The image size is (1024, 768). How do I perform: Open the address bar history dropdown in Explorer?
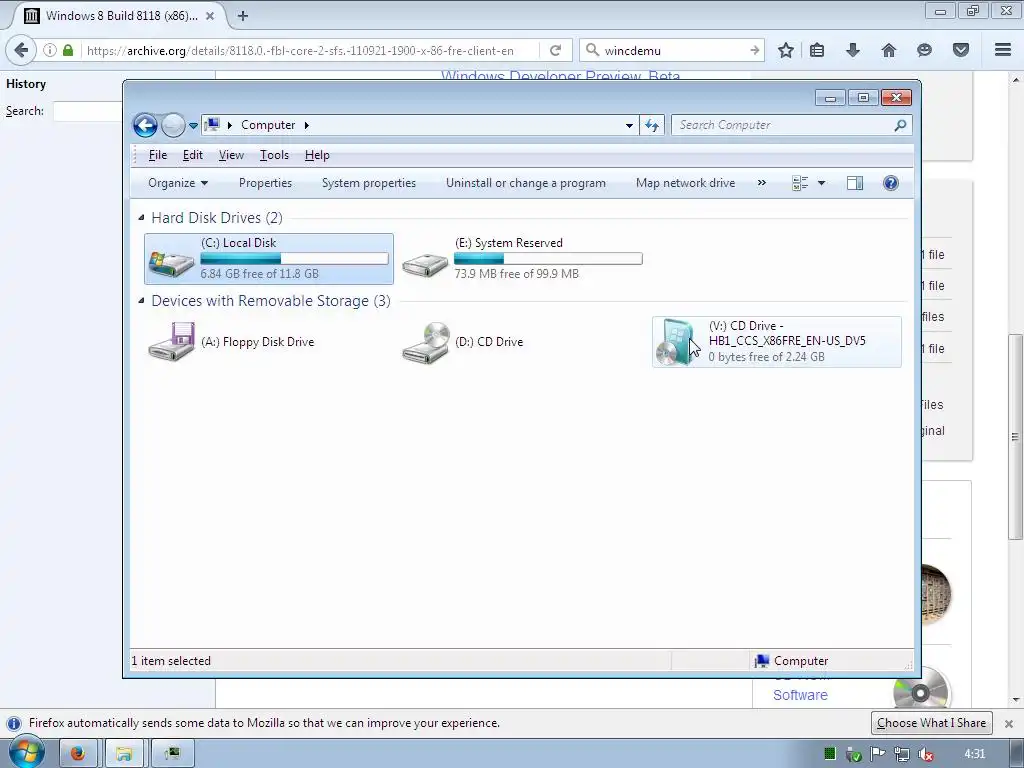(x=629, y=125)
